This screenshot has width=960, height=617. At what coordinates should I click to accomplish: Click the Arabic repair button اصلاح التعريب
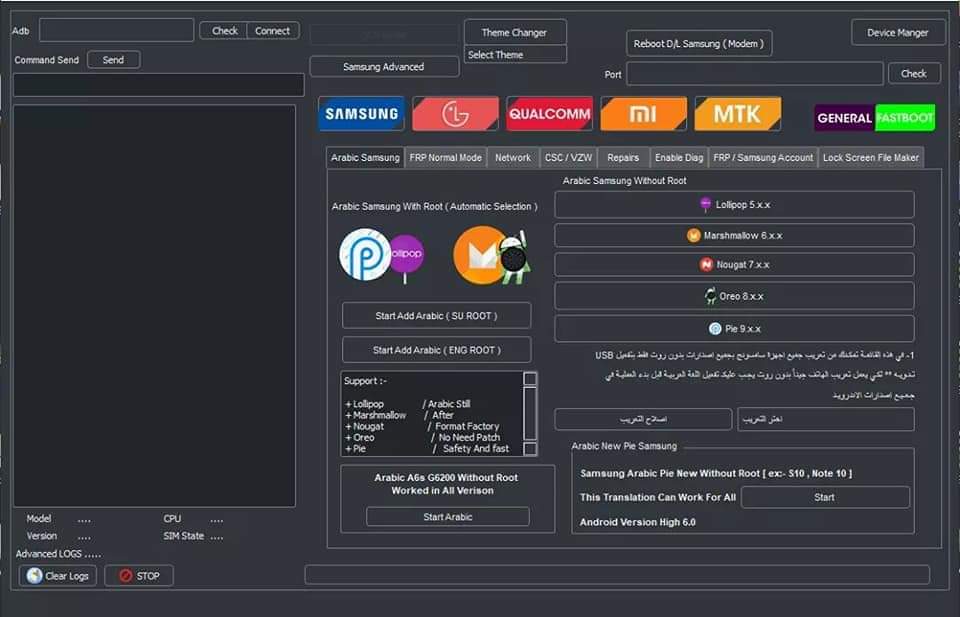tap(643, 419)
